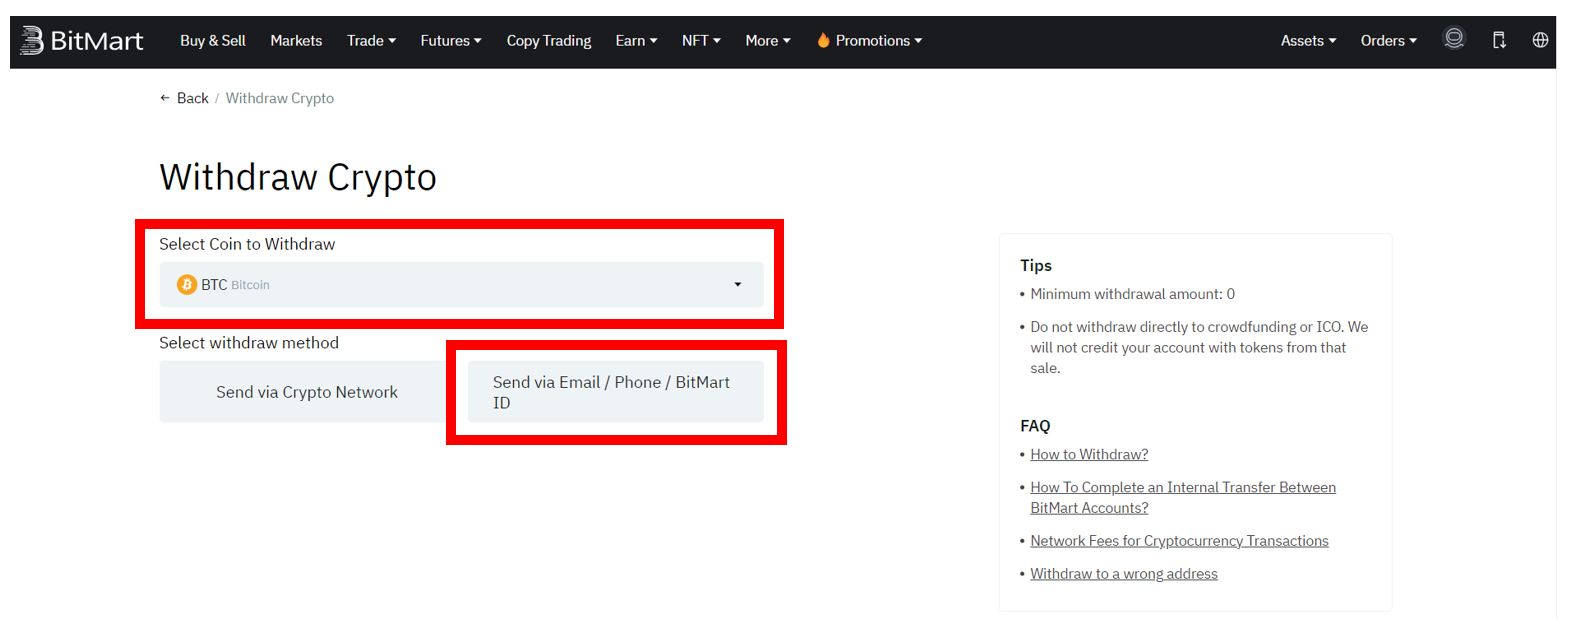Go to the Markets page
This screenshot has height=624, width=1584.
[x=296, y=41]
